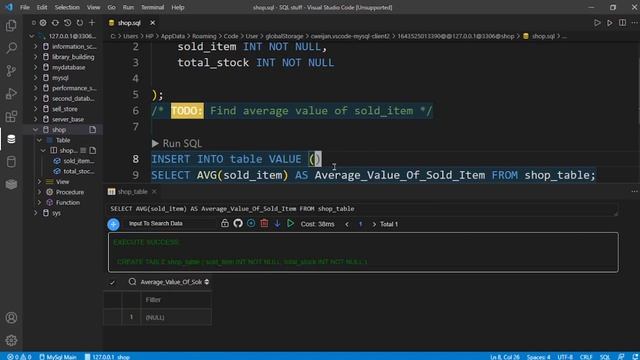The width and height of the screenshot is (640, 360).
Task: Click the green run play icon in results toolbar
Action: coord(290,223)
